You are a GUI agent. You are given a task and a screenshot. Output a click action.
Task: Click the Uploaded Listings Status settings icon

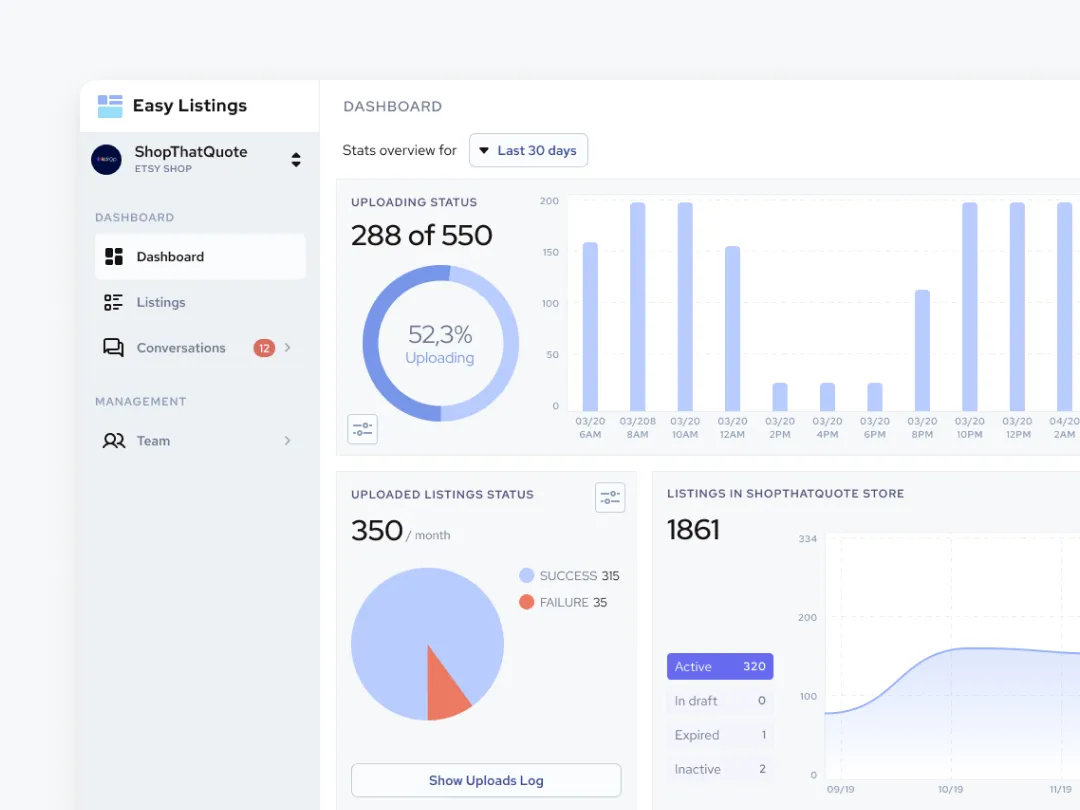point(610,497)
